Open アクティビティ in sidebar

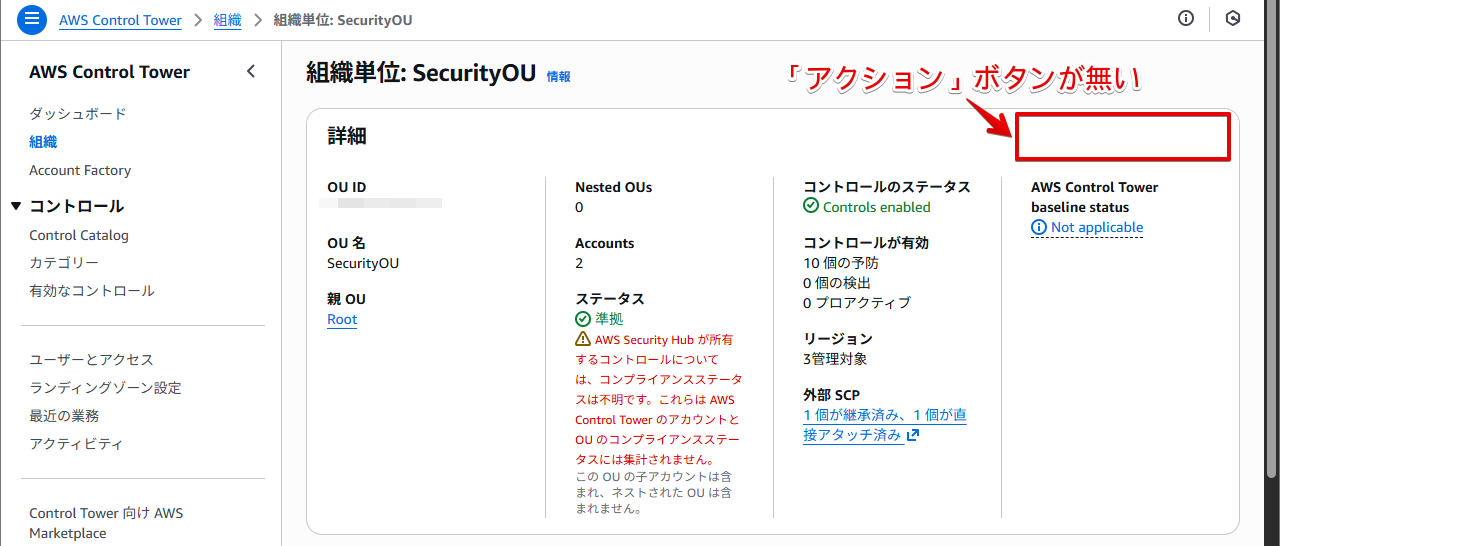[76, 444]
